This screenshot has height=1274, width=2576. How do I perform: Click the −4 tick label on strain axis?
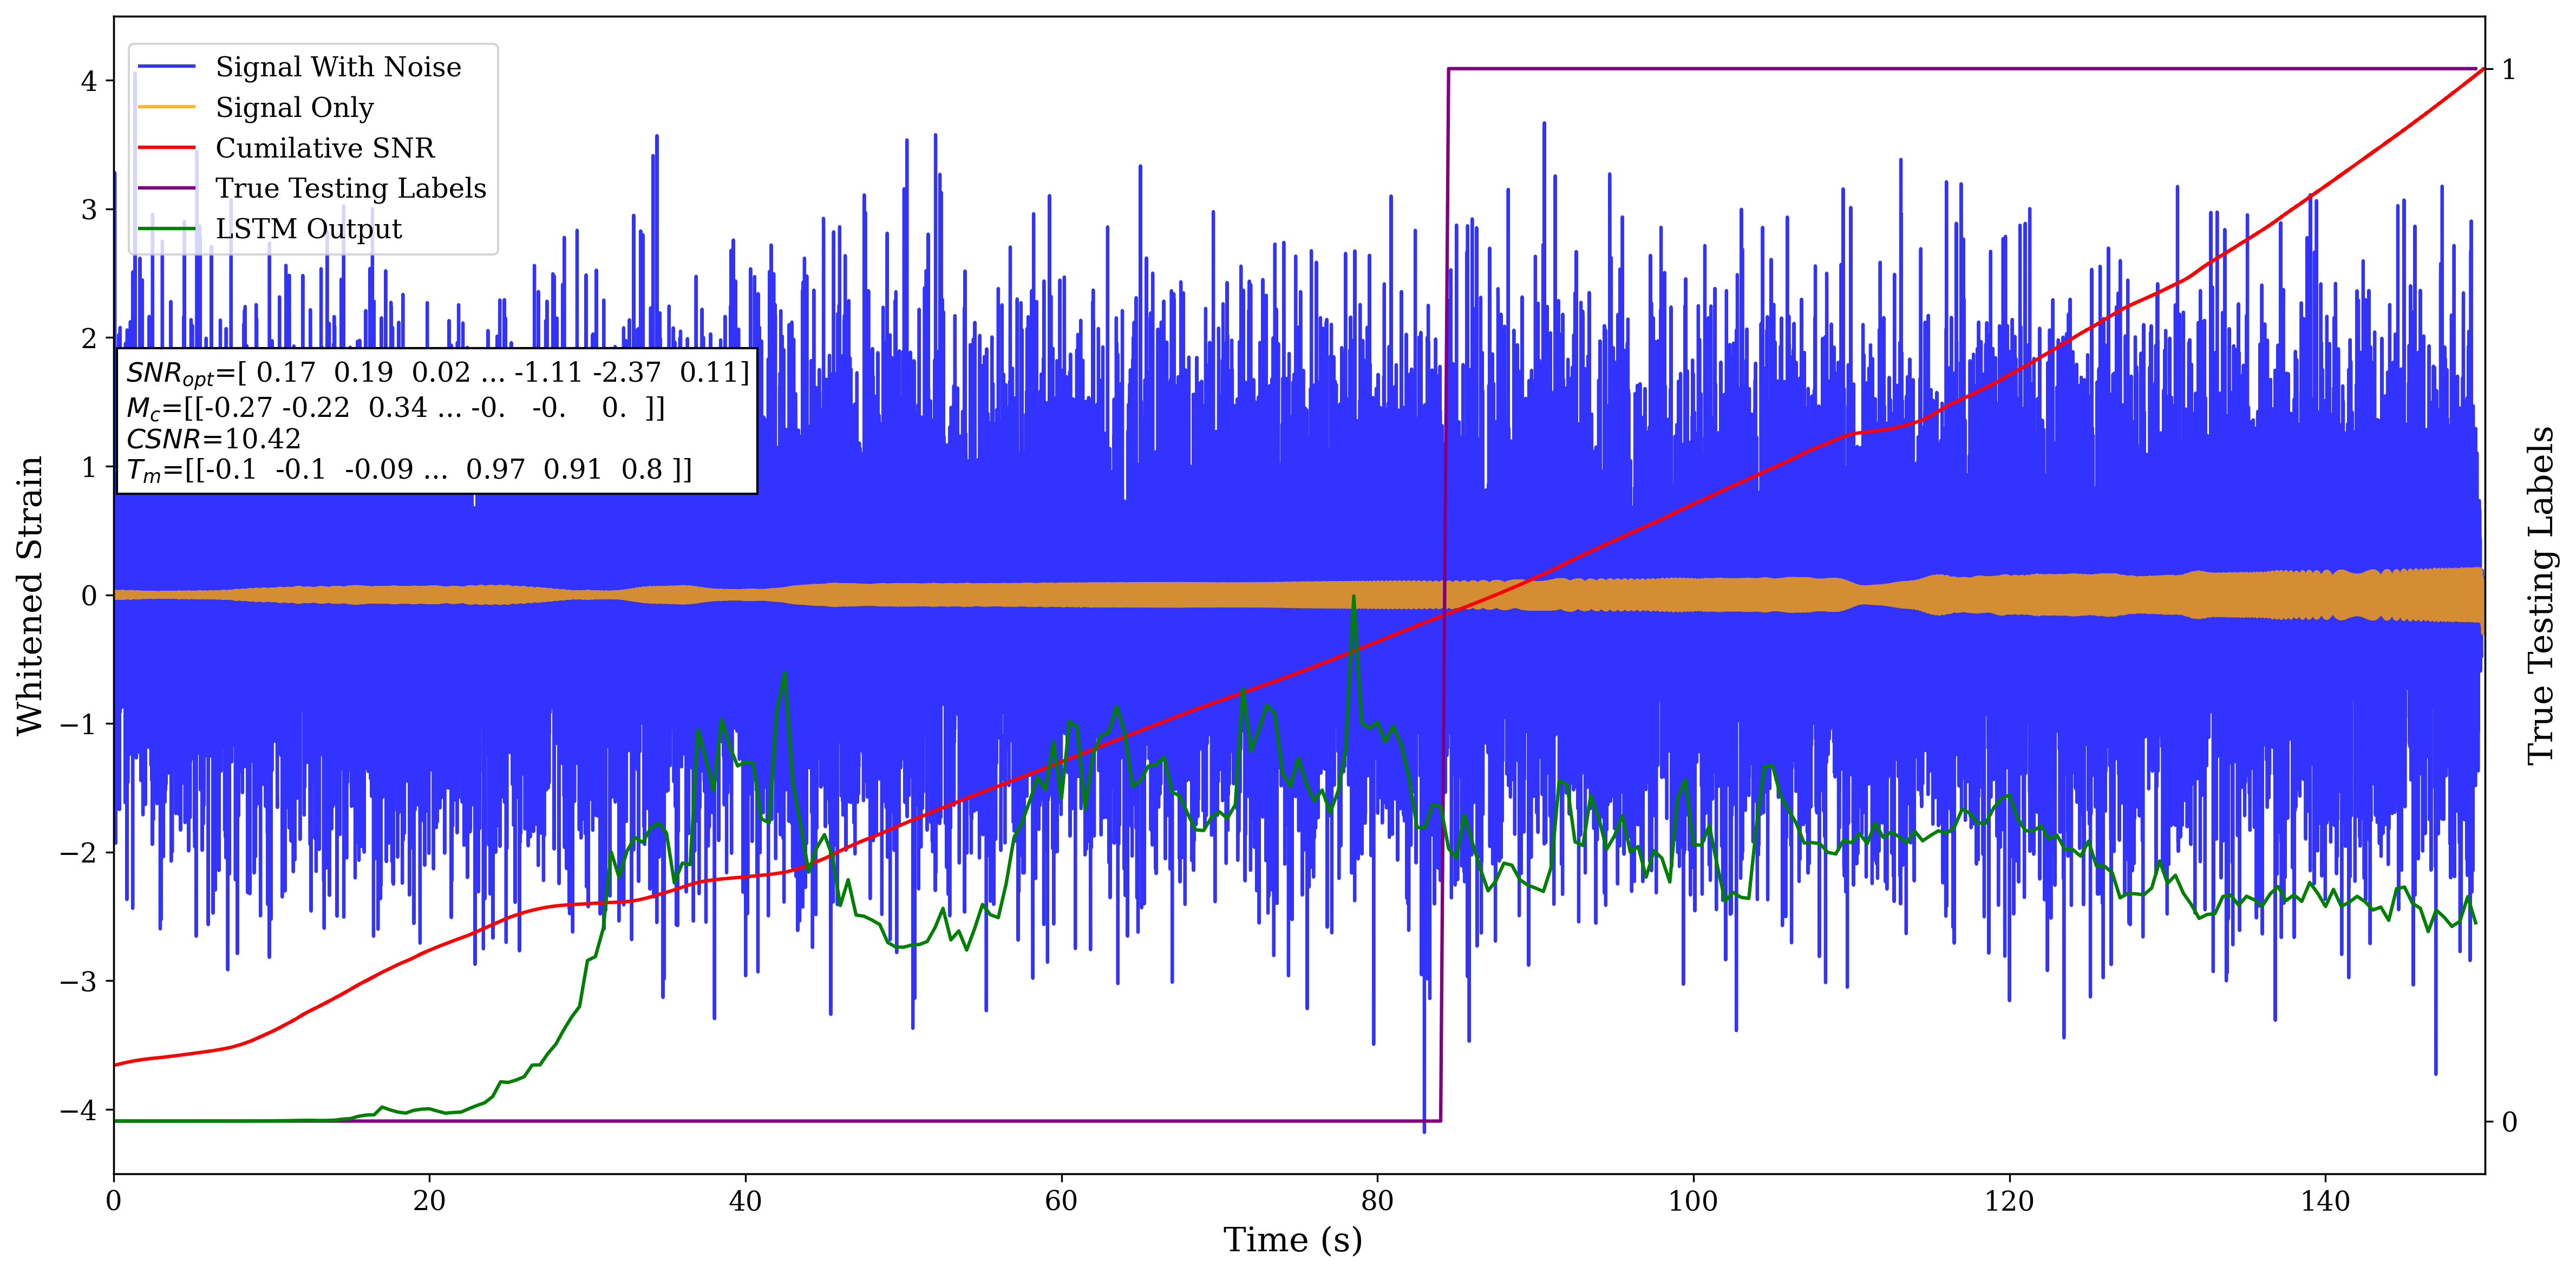tap(80, 1110)
